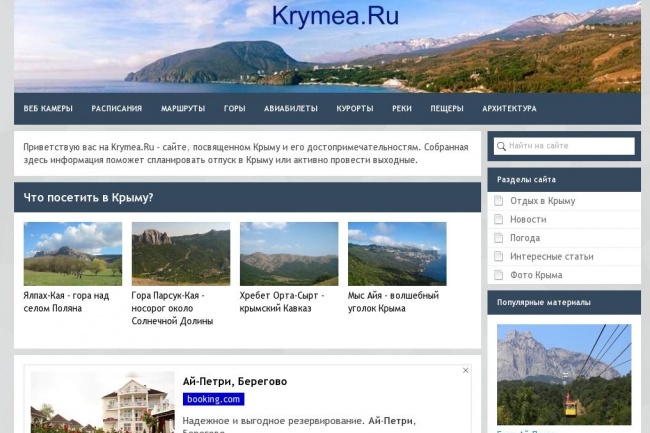The width and height of the screenshot is (650, 433).
Task: Open the Гора Парсук-Кая thumbnail image
Action: click(x=181, y=254)
